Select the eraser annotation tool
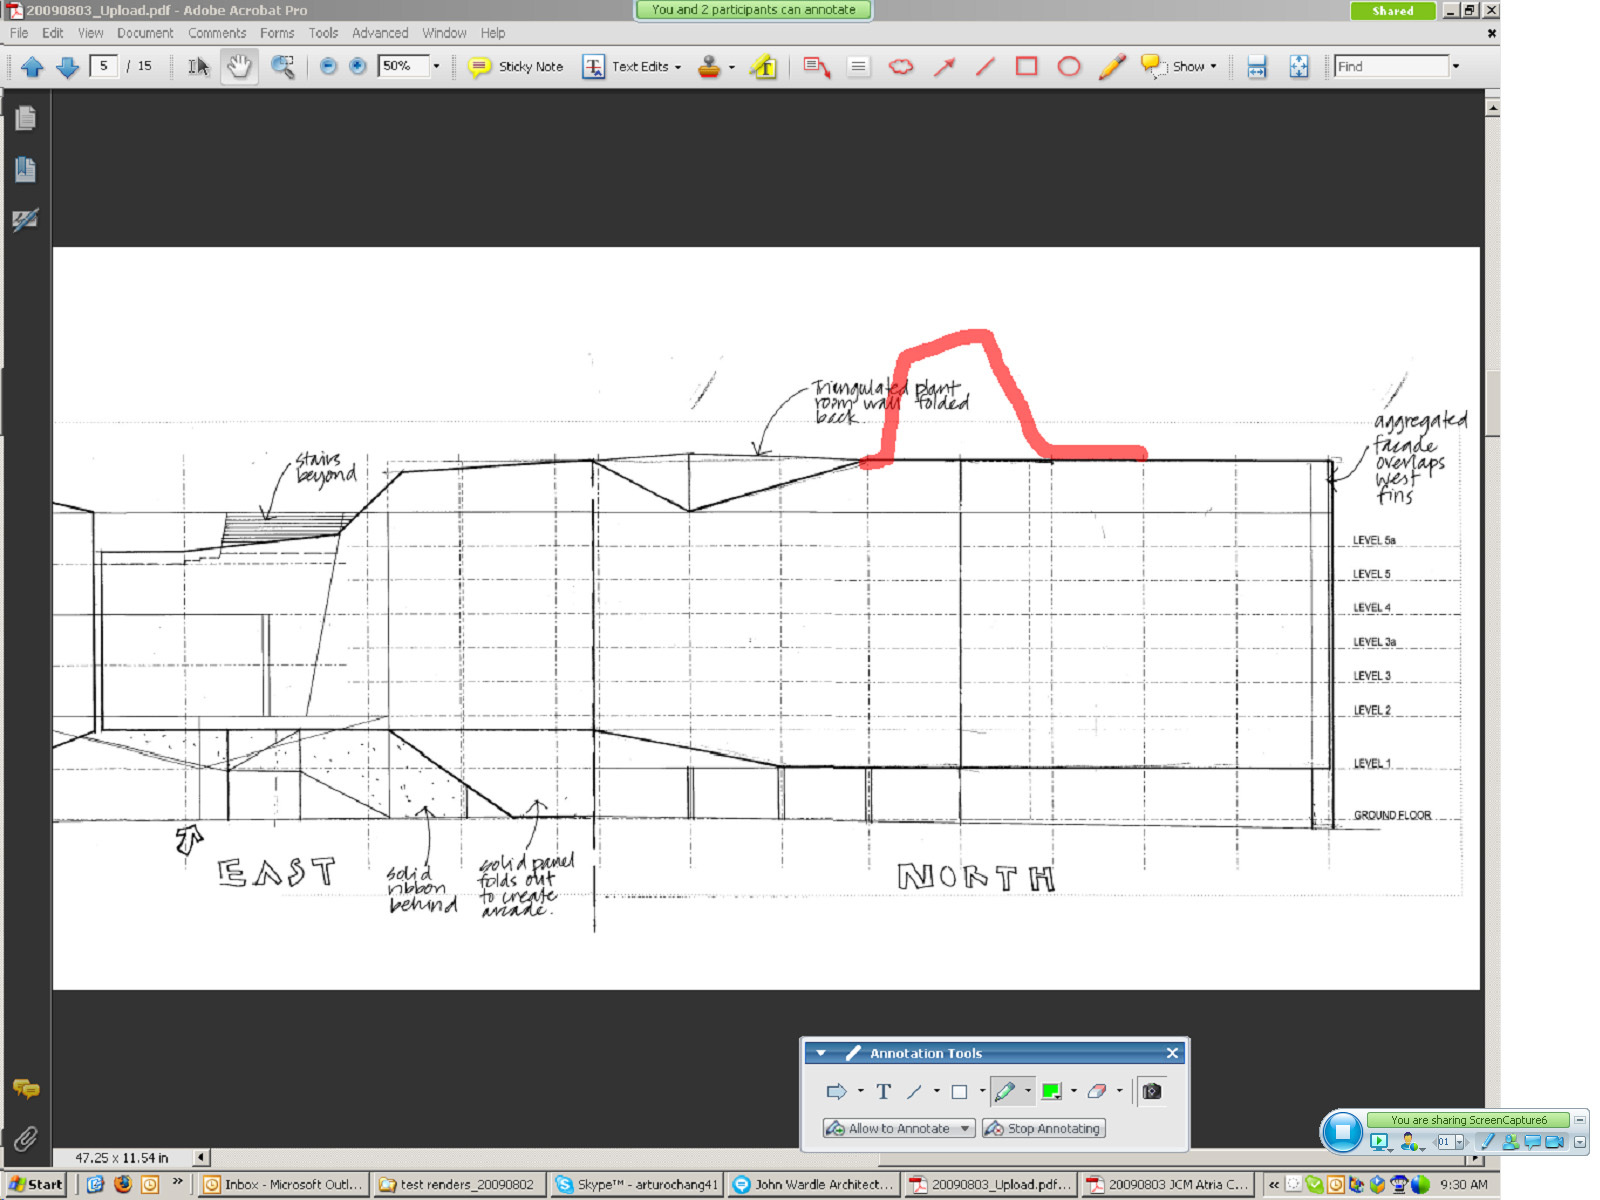Screen dimensions: 1600x1200 (1097, 1092)
